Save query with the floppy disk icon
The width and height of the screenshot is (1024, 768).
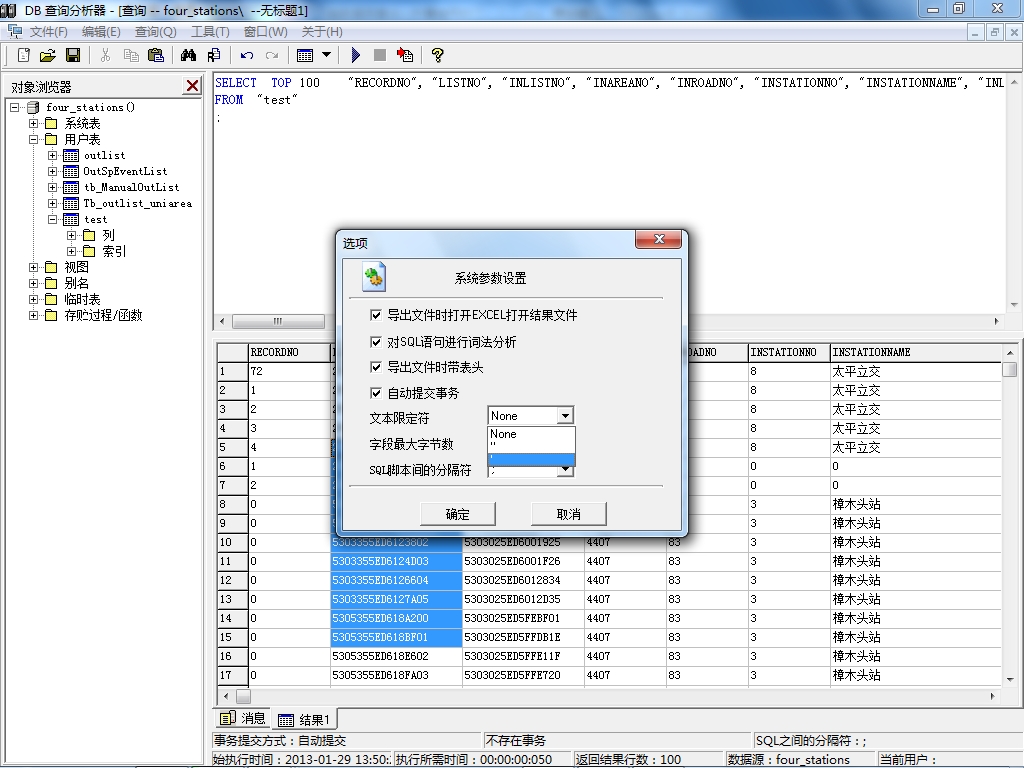click(72, 55)
